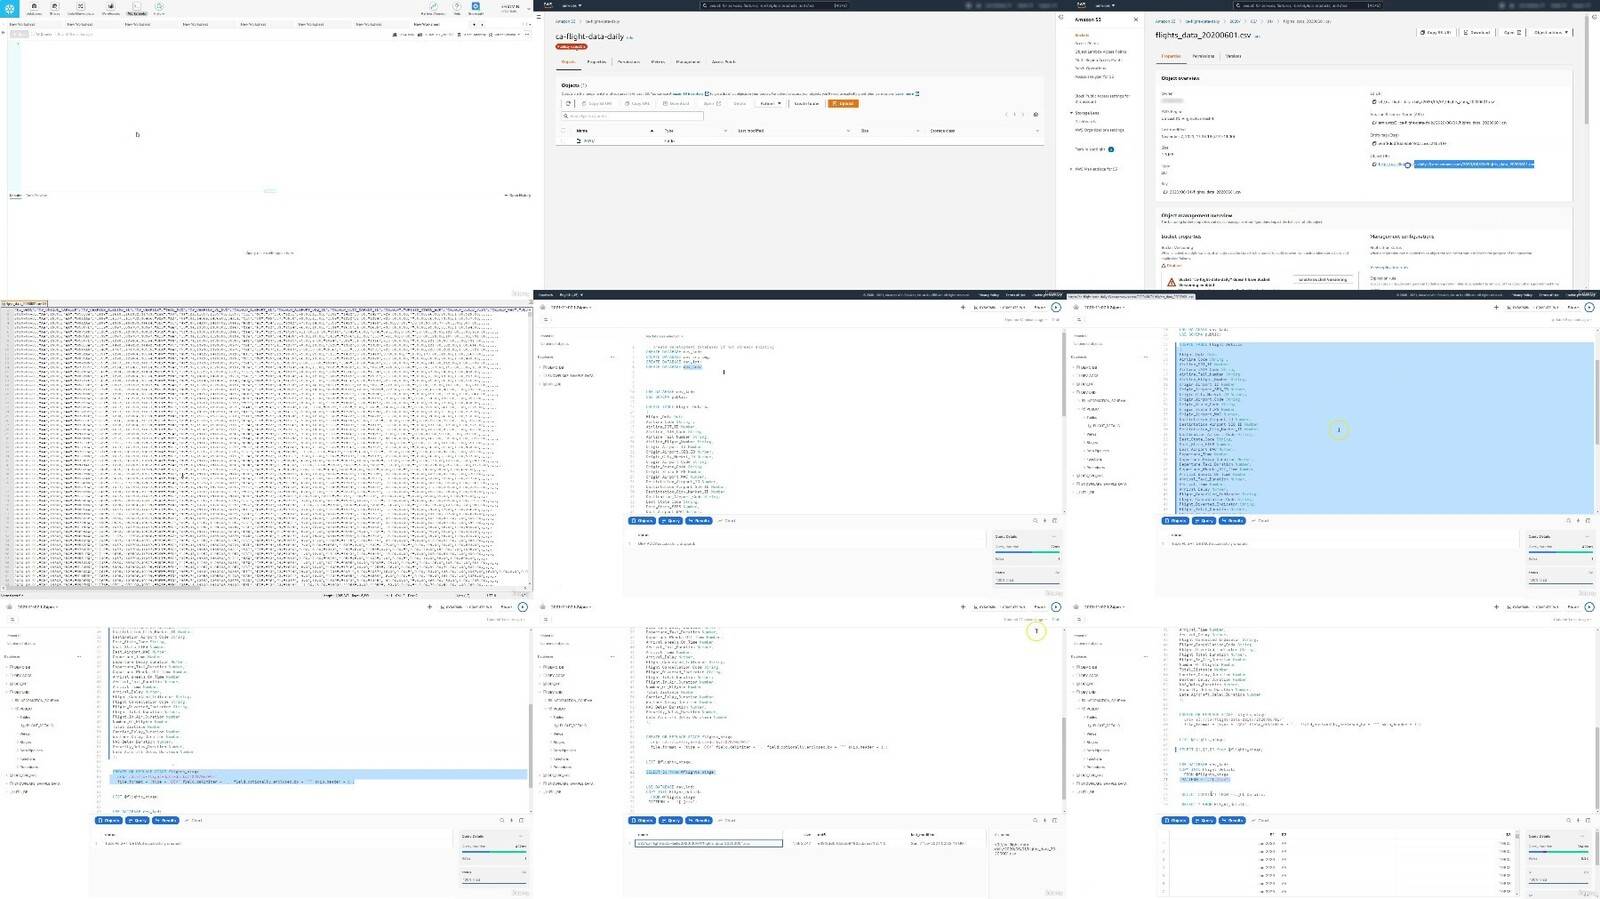The width and height of the screenshot is (1600, 899).
Task: Open the Permissions tab of the flights_data_20200601.csv object
Action: 1203,56
